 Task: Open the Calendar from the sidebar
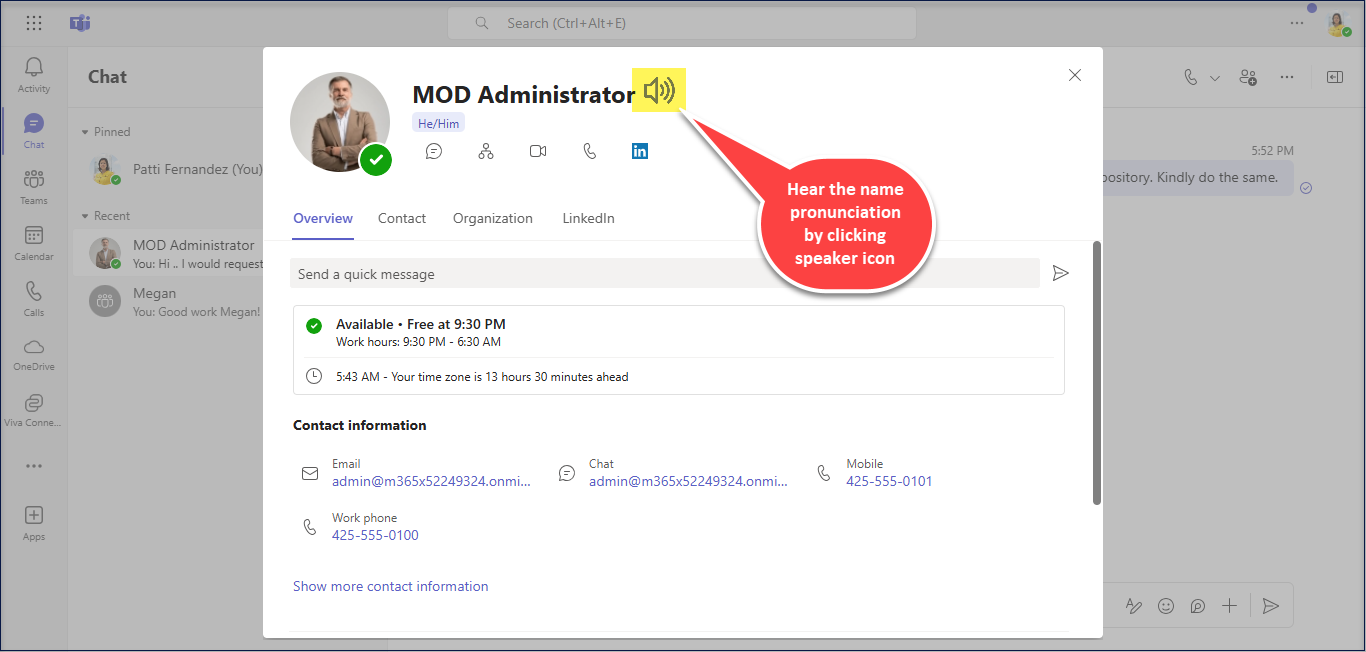click(33, 240)
